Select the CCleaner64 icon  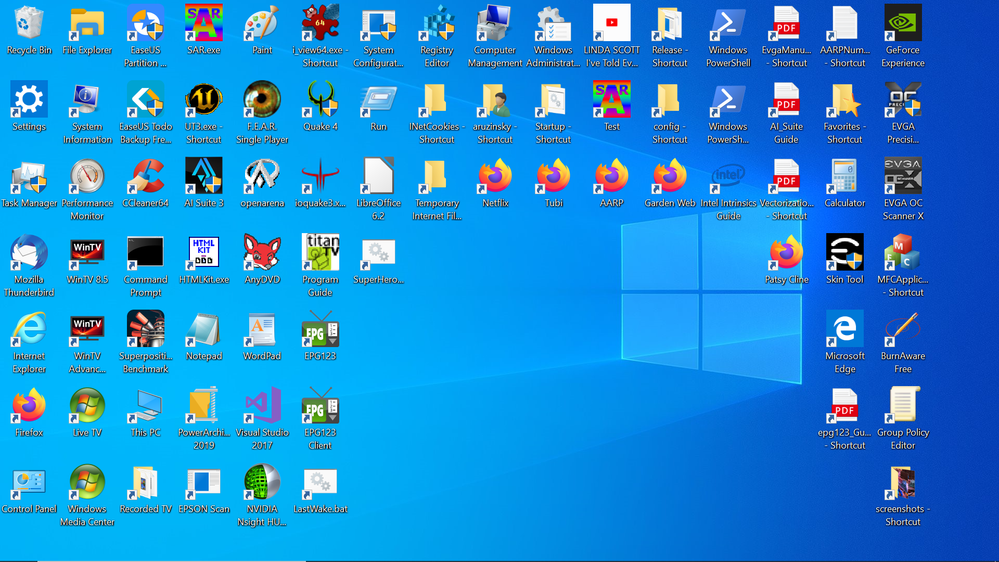(146, 176)
